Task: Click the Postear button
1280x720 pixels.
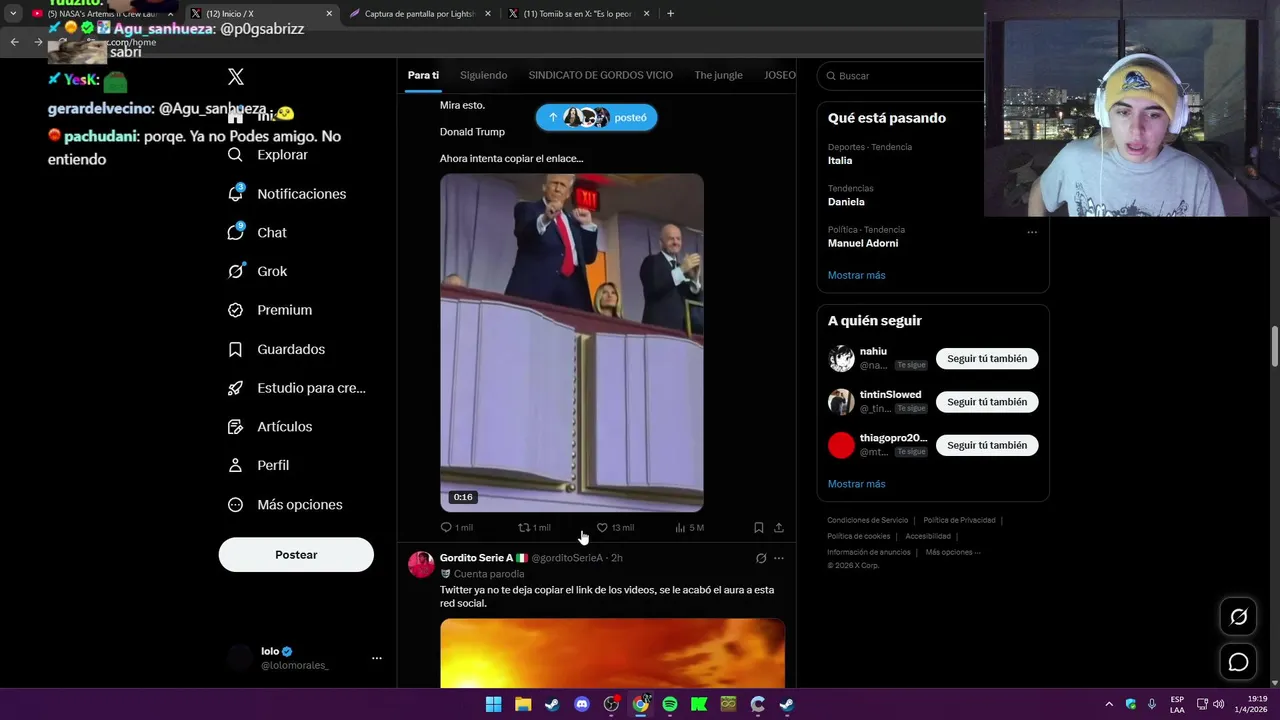Action: click(x=296, y=555)
